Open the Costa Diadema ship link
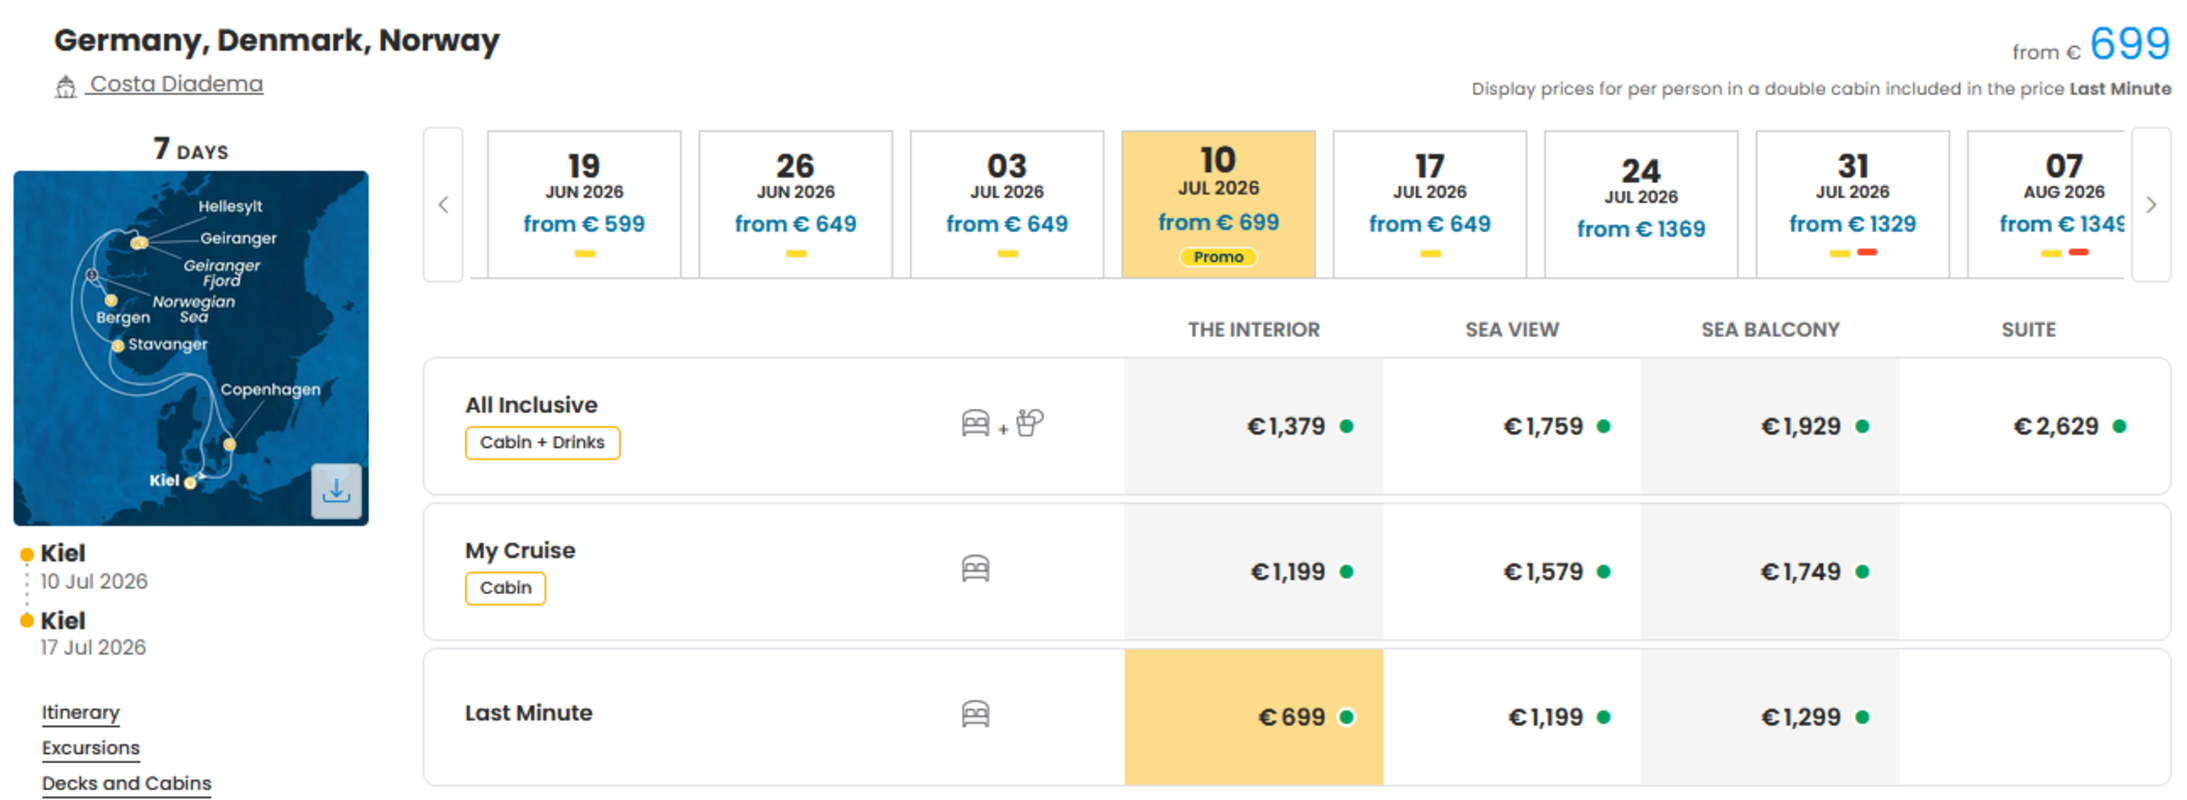The height and width of the screenshot is (800, 2187). [177, 85]
